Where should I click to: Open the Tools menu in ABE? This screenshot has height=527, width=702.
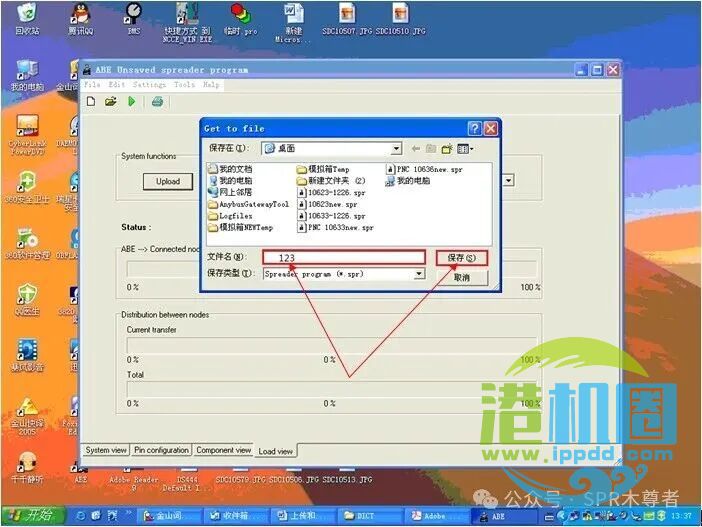coord(184,84)
